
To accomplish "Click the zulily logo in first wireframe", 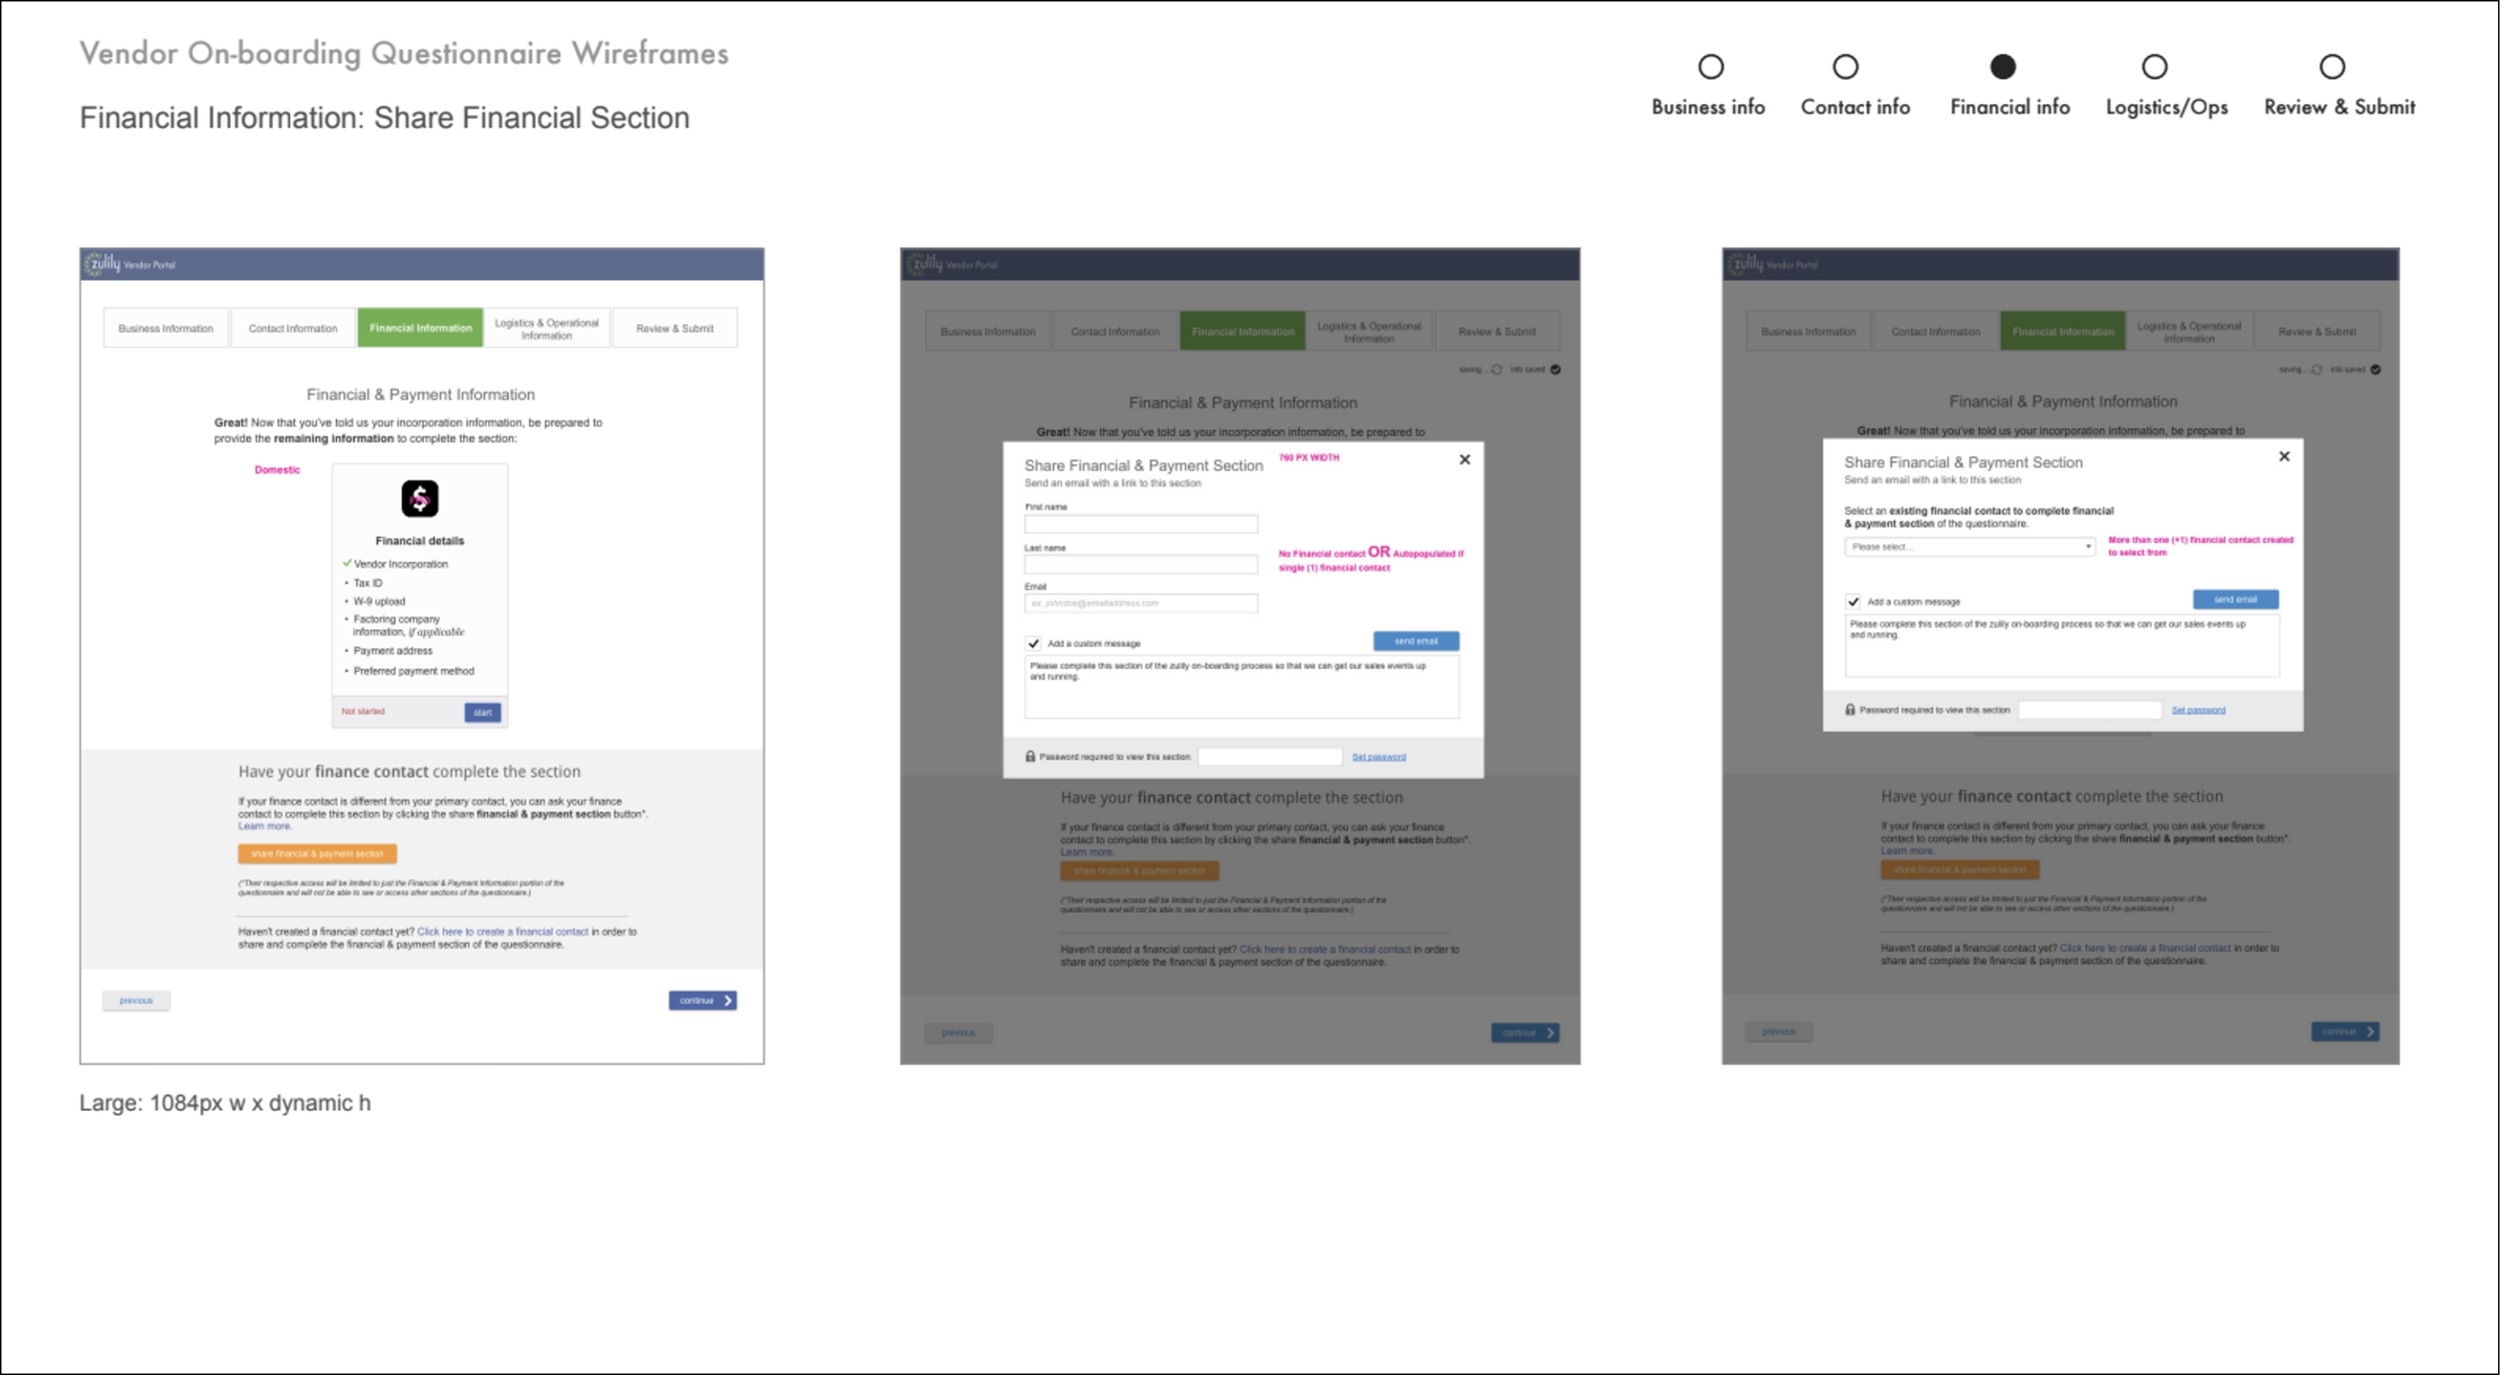I will pos(104,264).
